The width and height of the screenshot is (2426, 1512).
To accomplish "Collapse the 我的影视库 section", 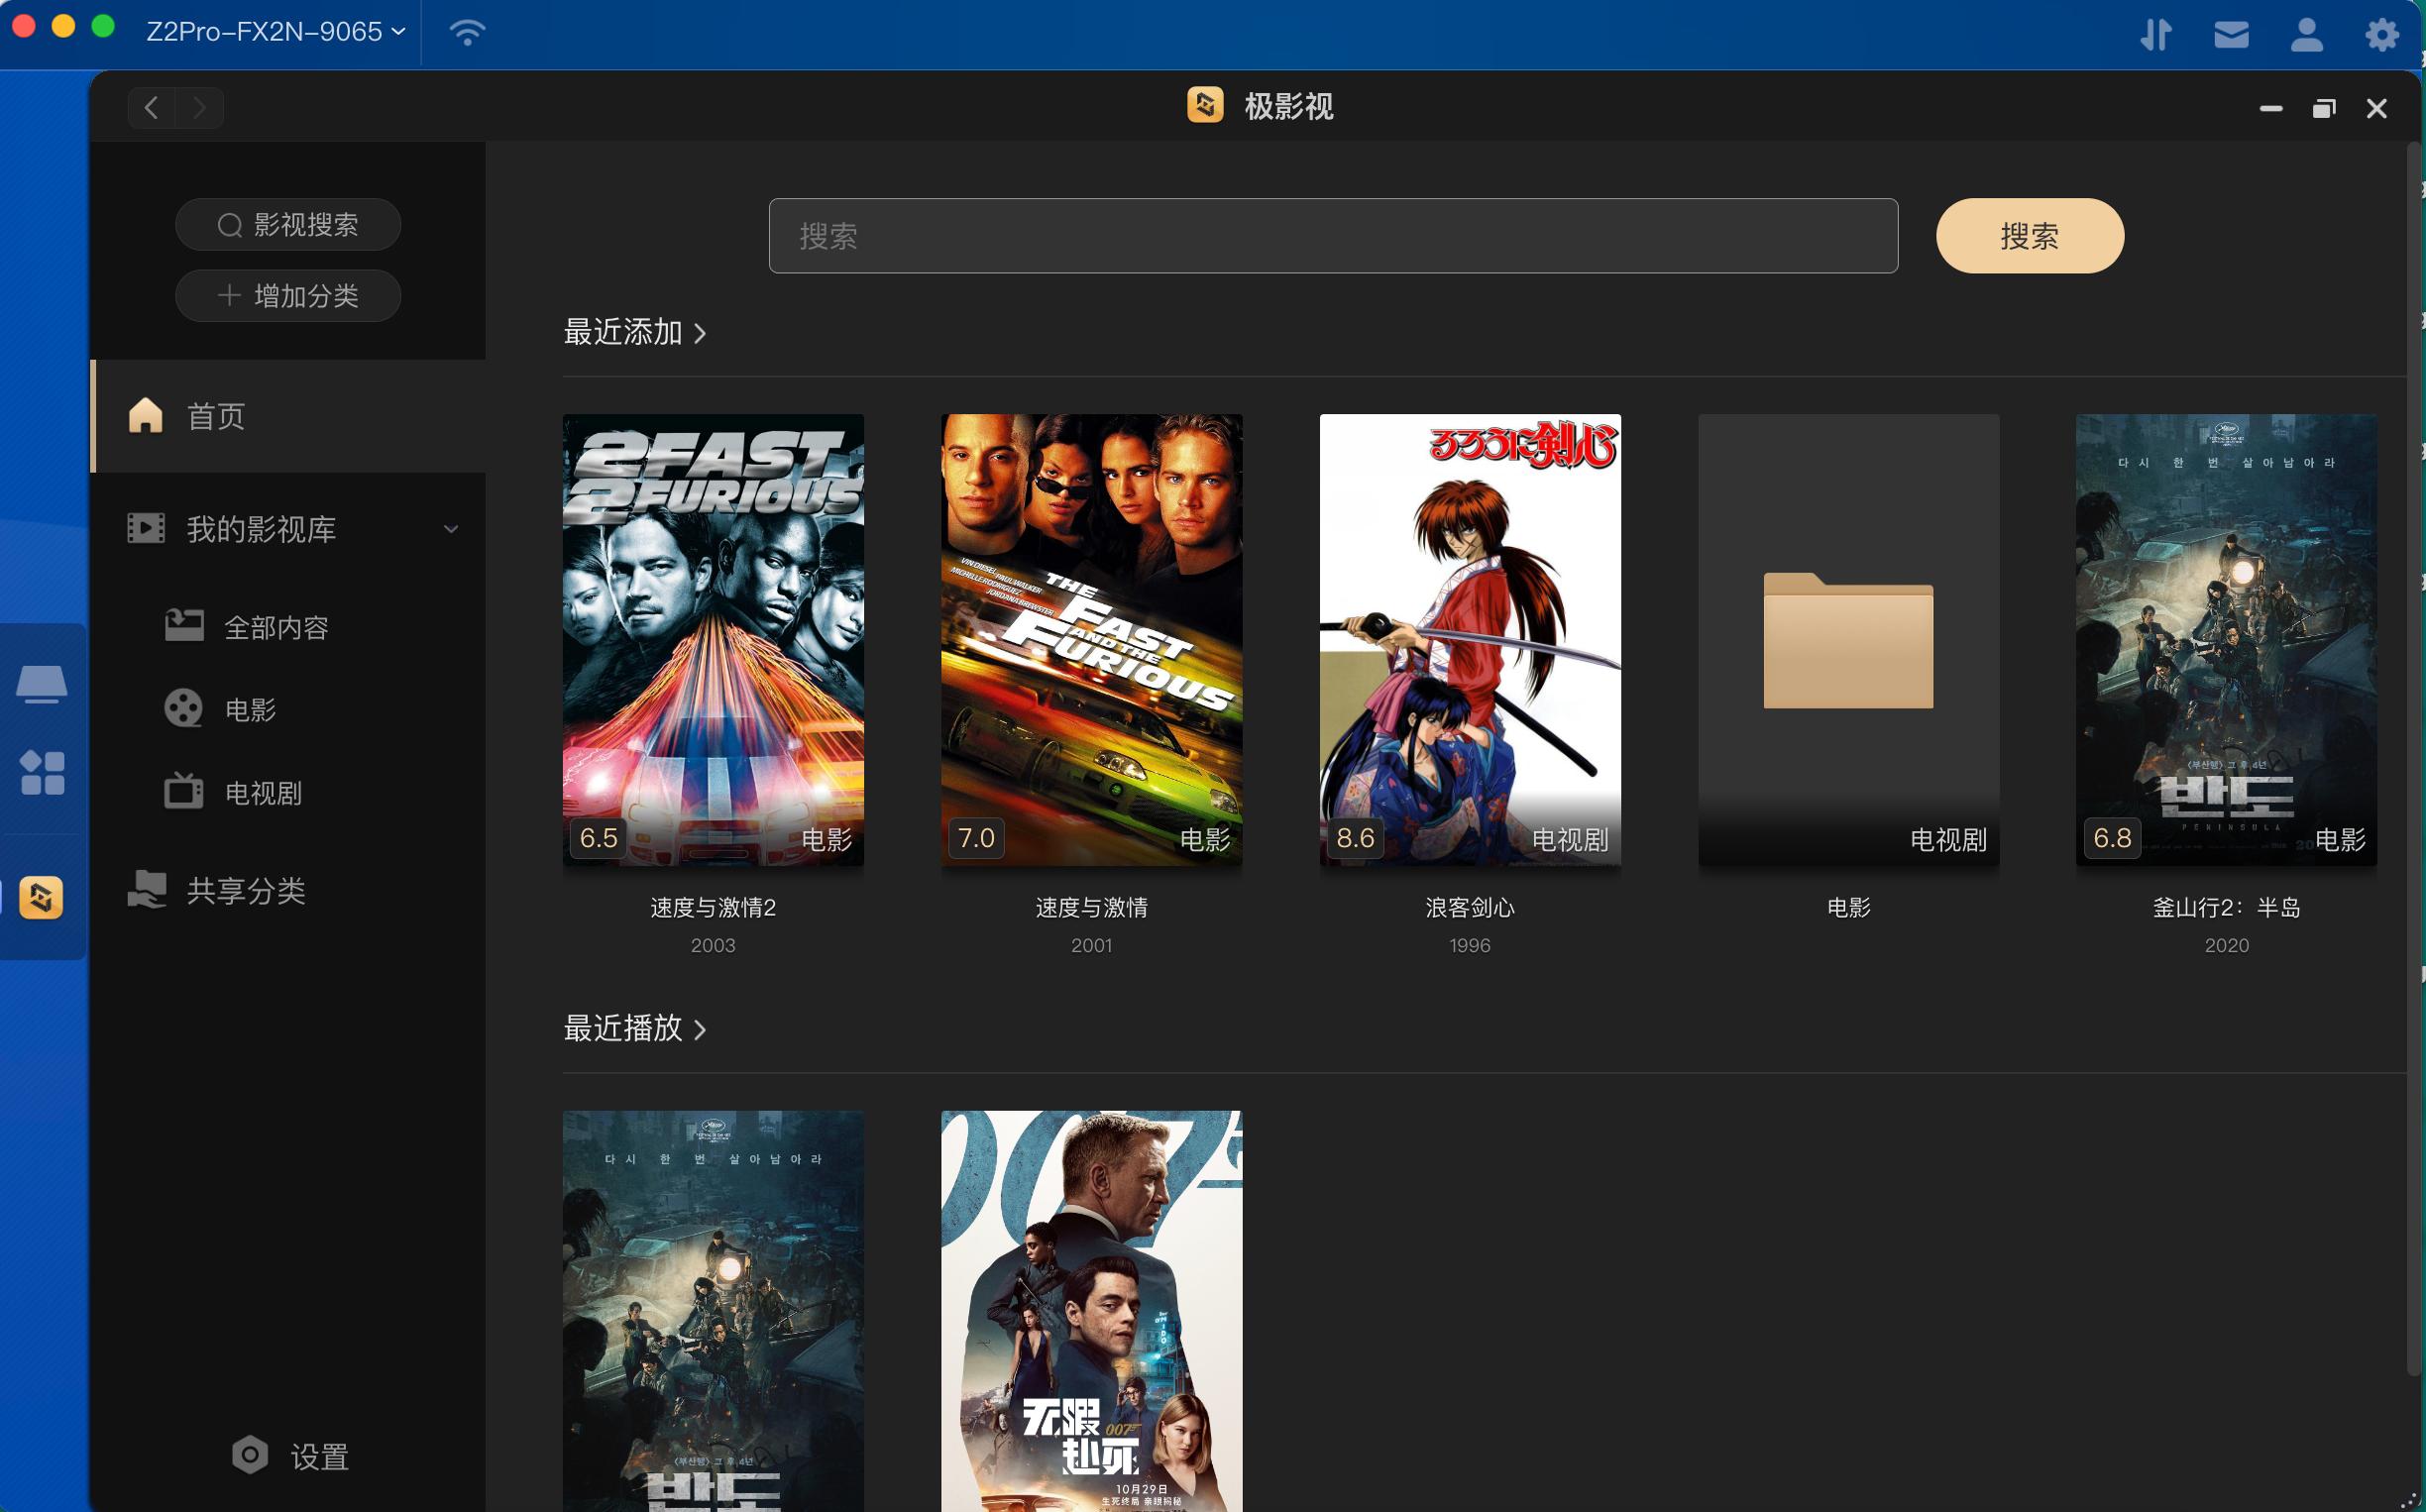I will (450, 529).
